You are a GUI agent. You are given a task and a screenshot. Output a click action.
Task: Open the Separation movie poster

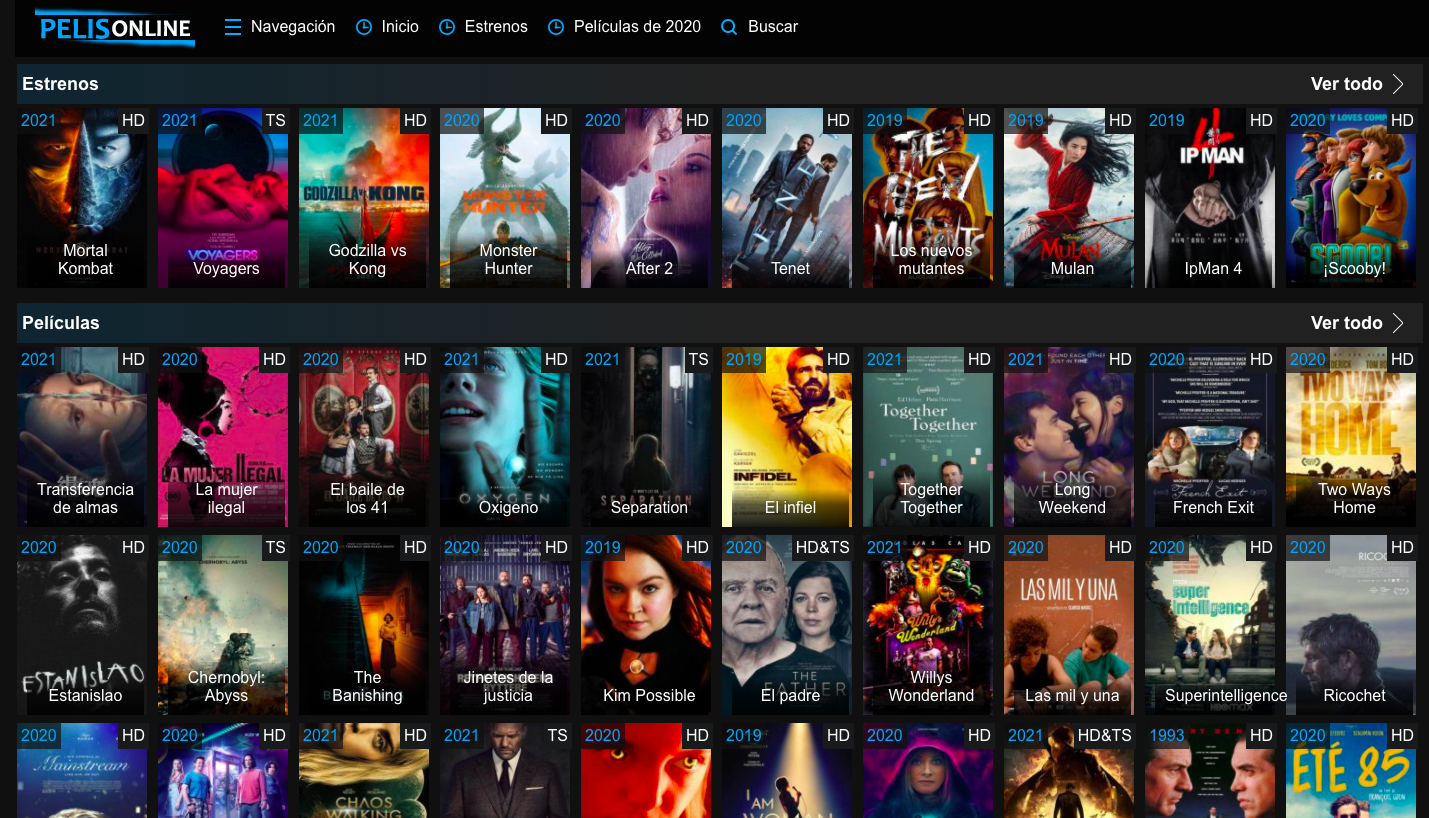click(646, 437)
